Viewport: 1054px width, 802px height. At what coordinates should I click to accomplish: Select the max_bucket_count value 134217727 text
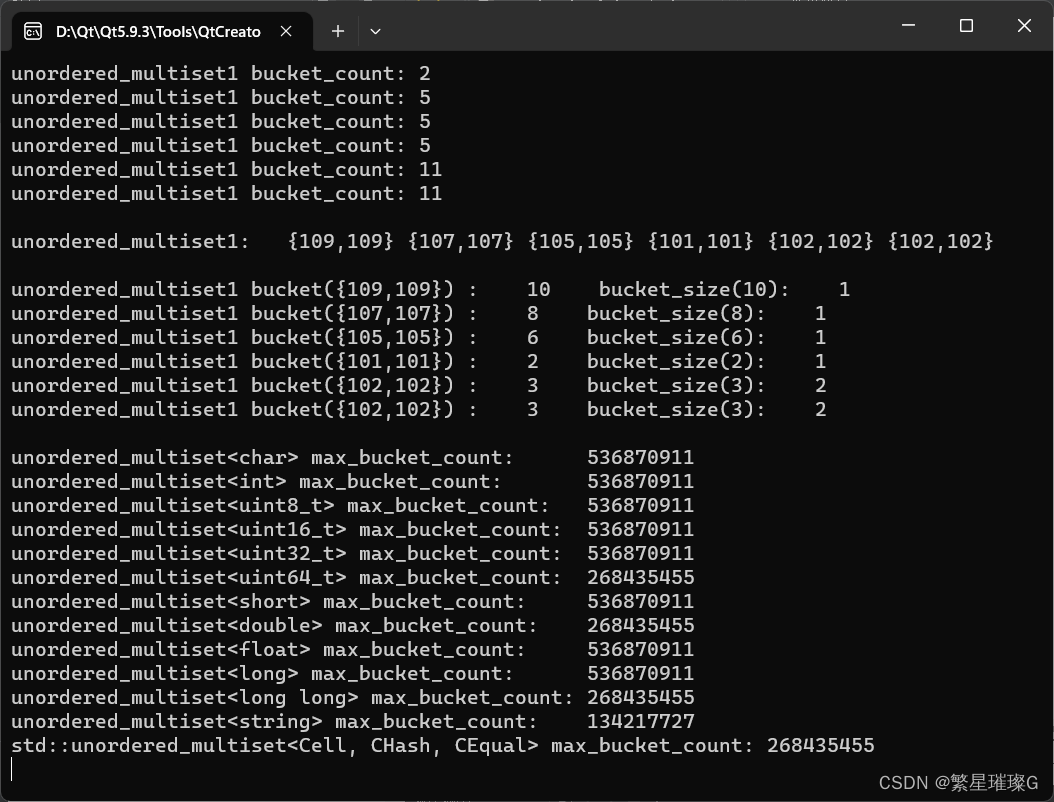coord(641,721)
